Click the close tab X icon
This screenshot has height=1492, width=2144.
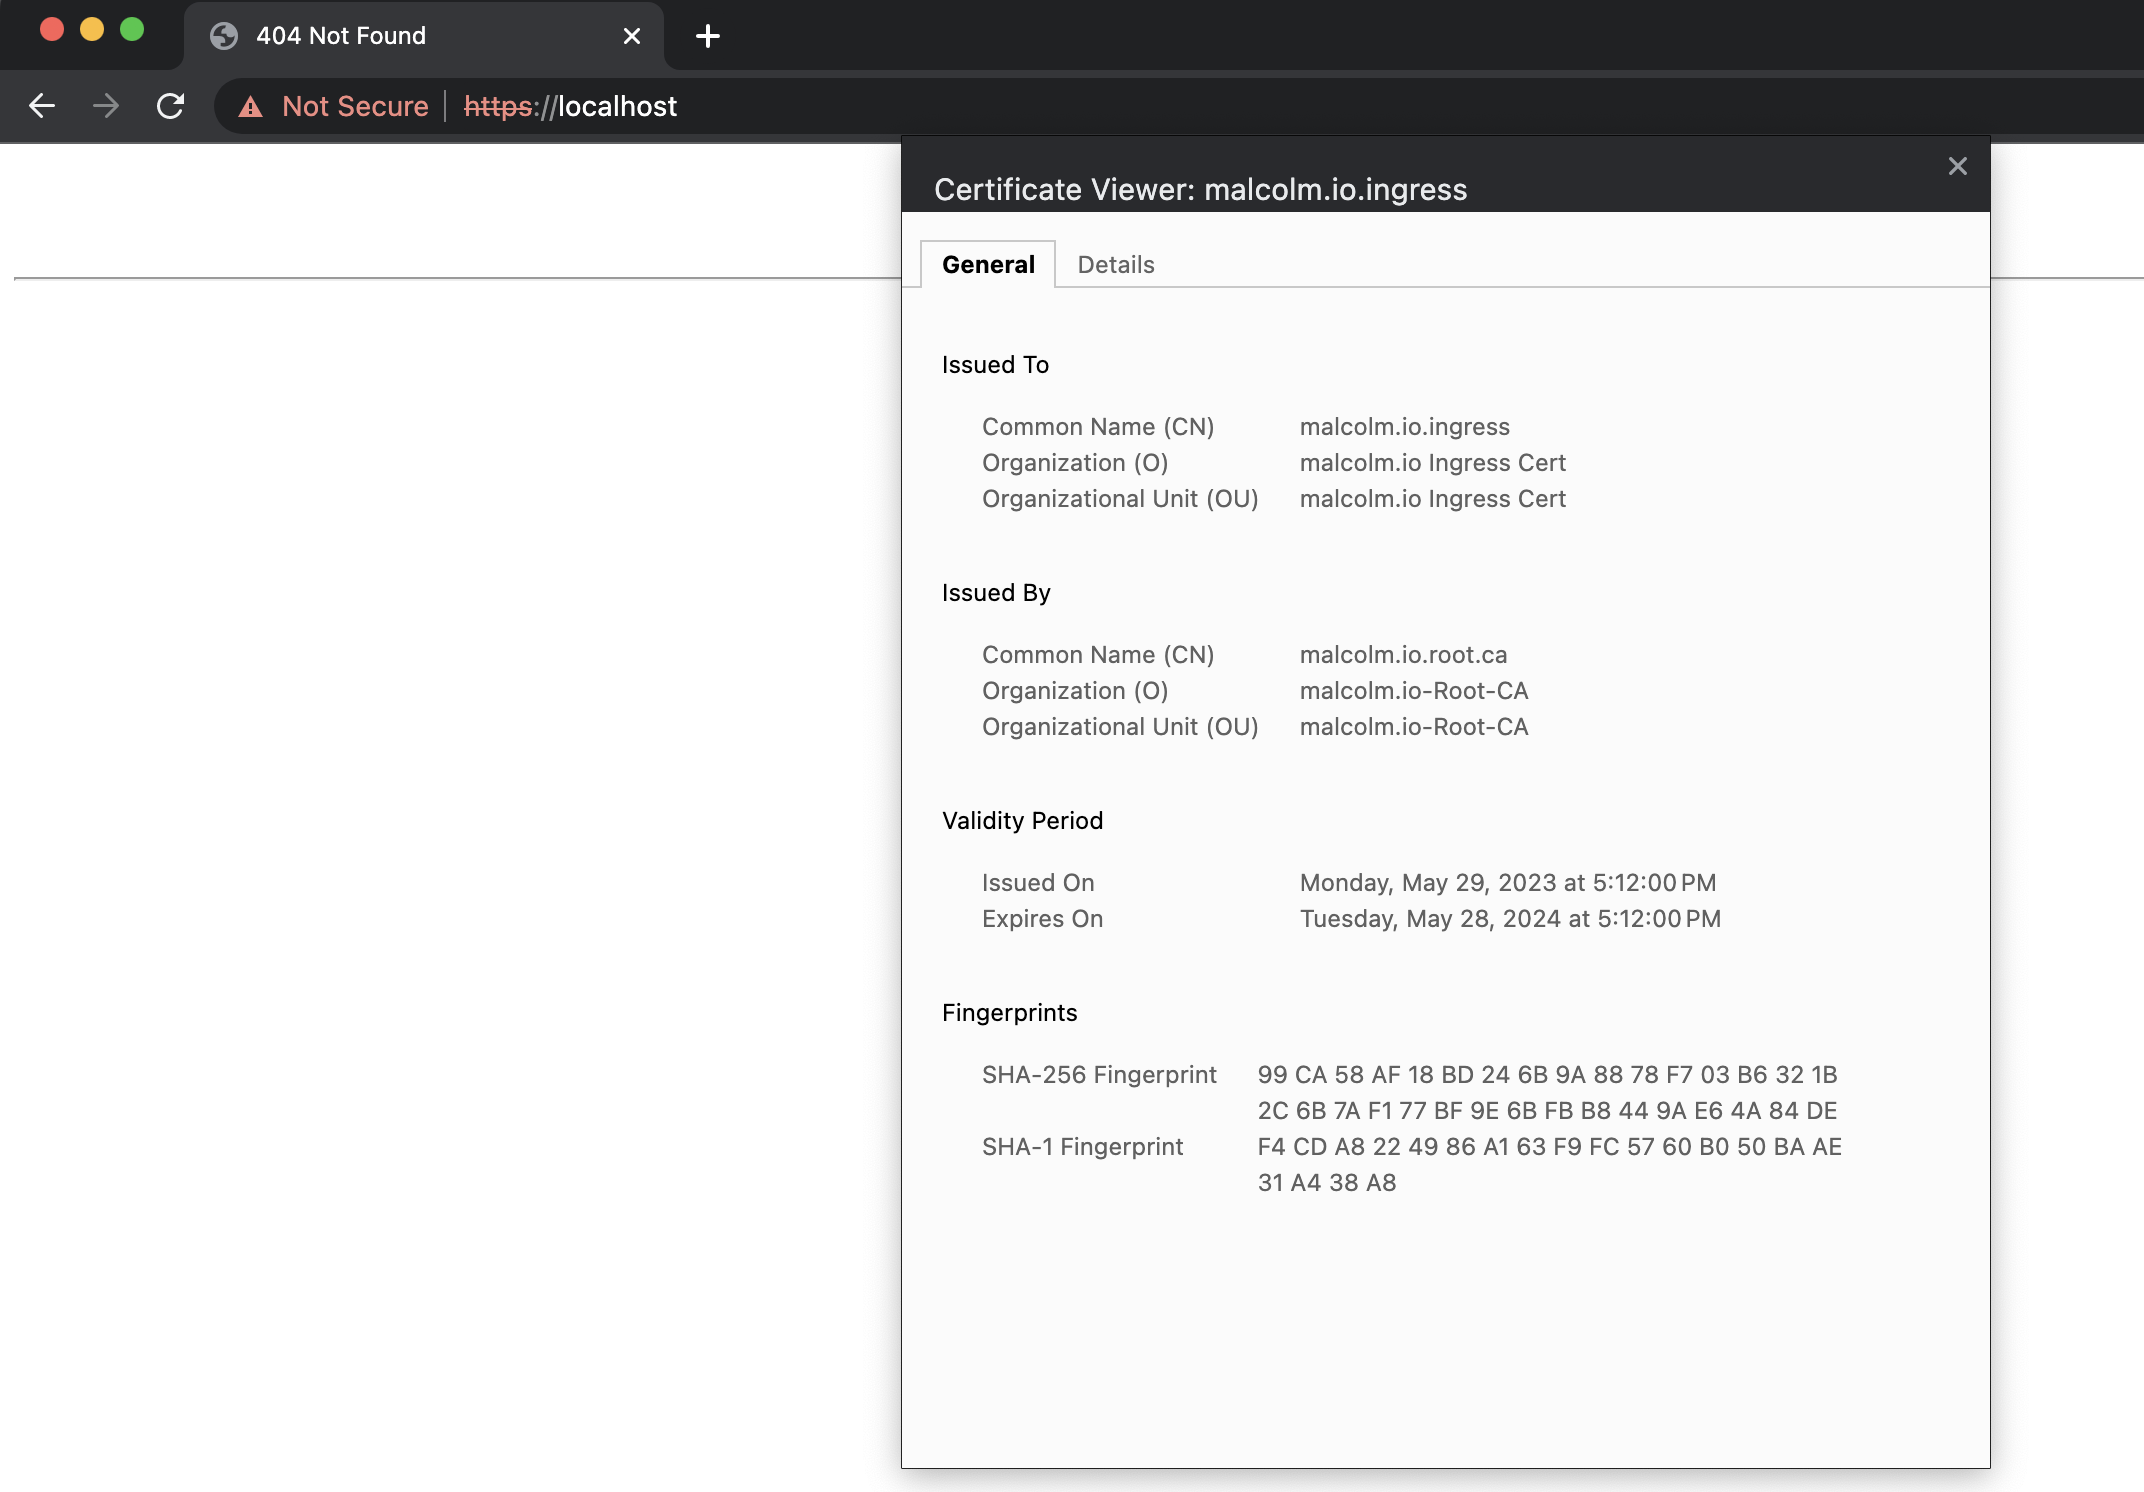point(632,34)
